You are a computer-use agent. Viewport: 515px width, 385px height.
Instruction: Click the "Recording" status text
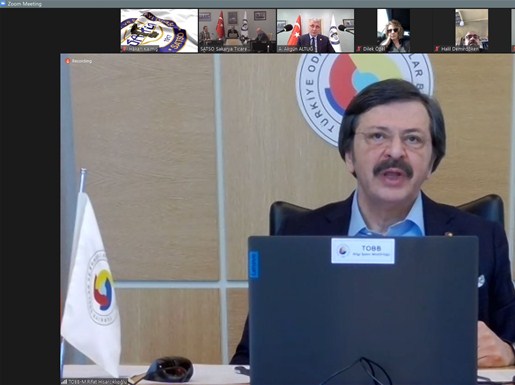click(82, 61)
